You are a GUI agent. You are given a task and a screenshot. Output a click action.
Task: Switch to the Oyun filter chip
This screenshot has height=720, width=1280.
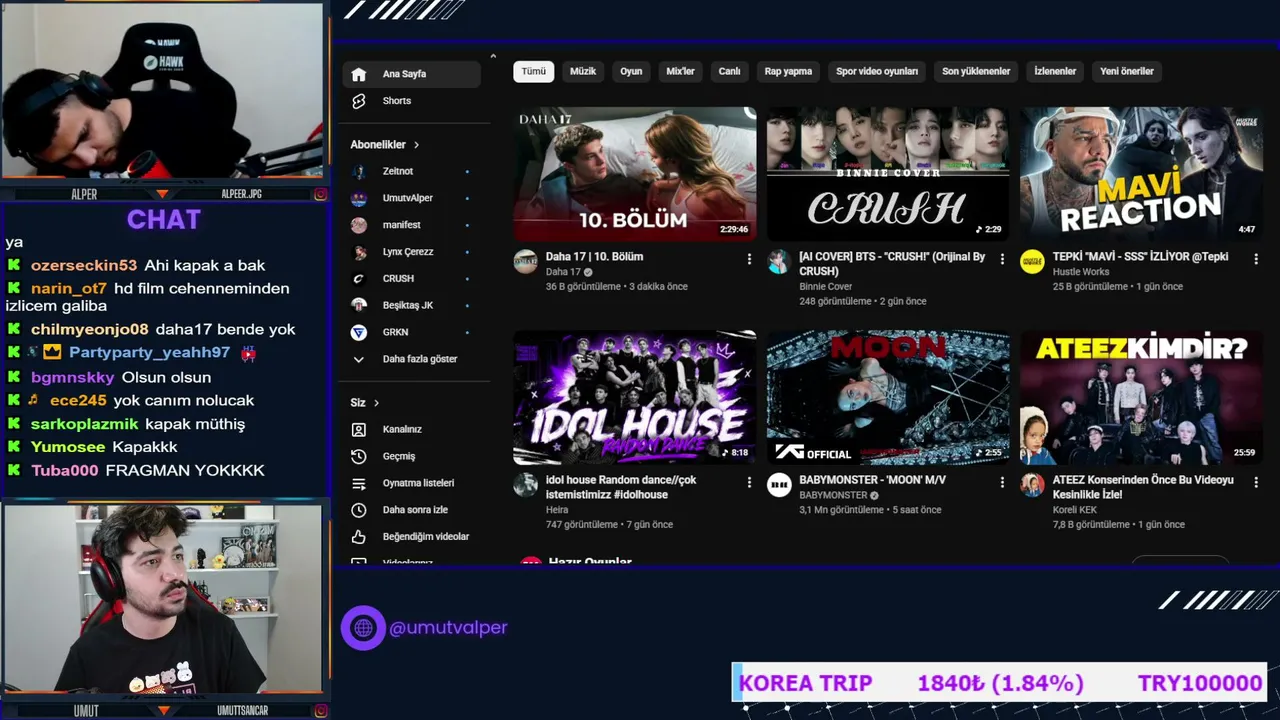tap(631, 71)
